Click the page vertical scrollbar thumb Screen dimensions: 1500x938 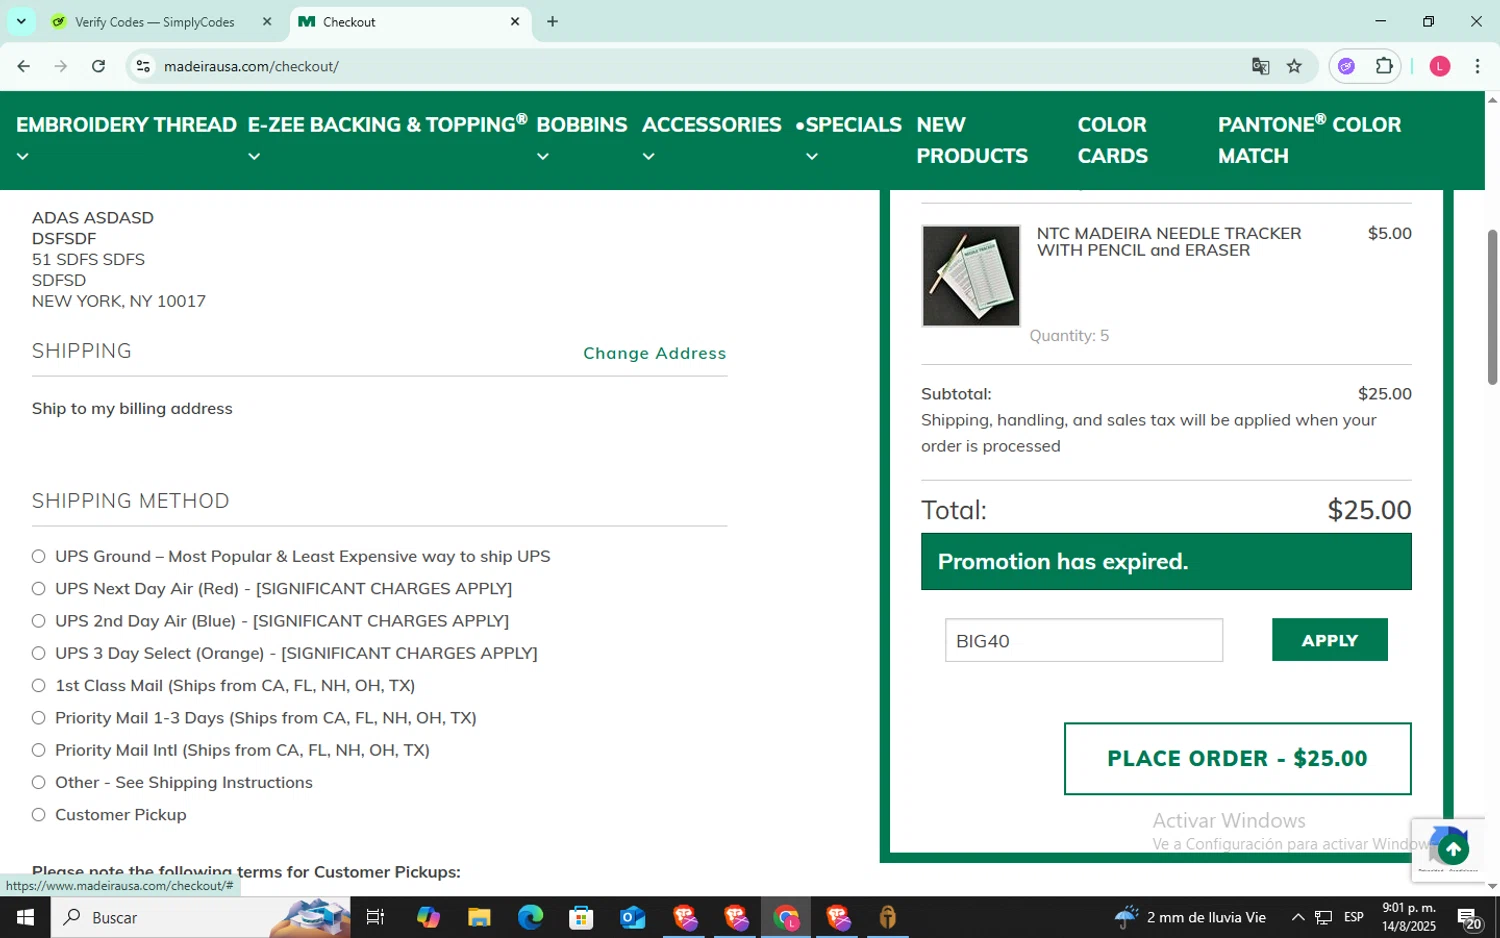coord(1492,307)
